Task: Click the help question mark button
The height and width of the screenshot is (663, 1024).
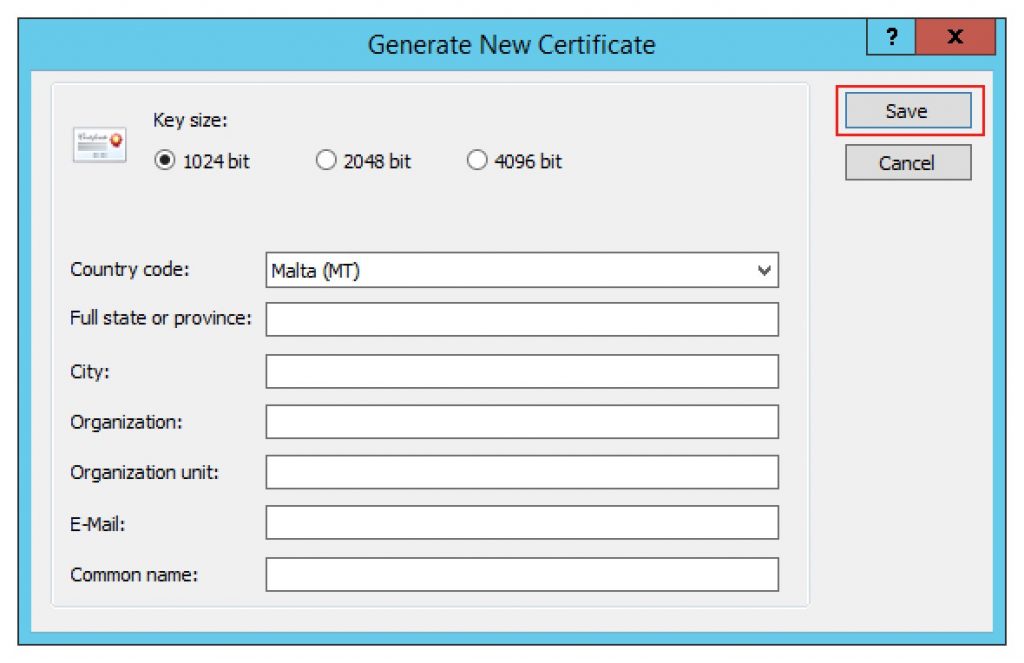Action: 889,37
